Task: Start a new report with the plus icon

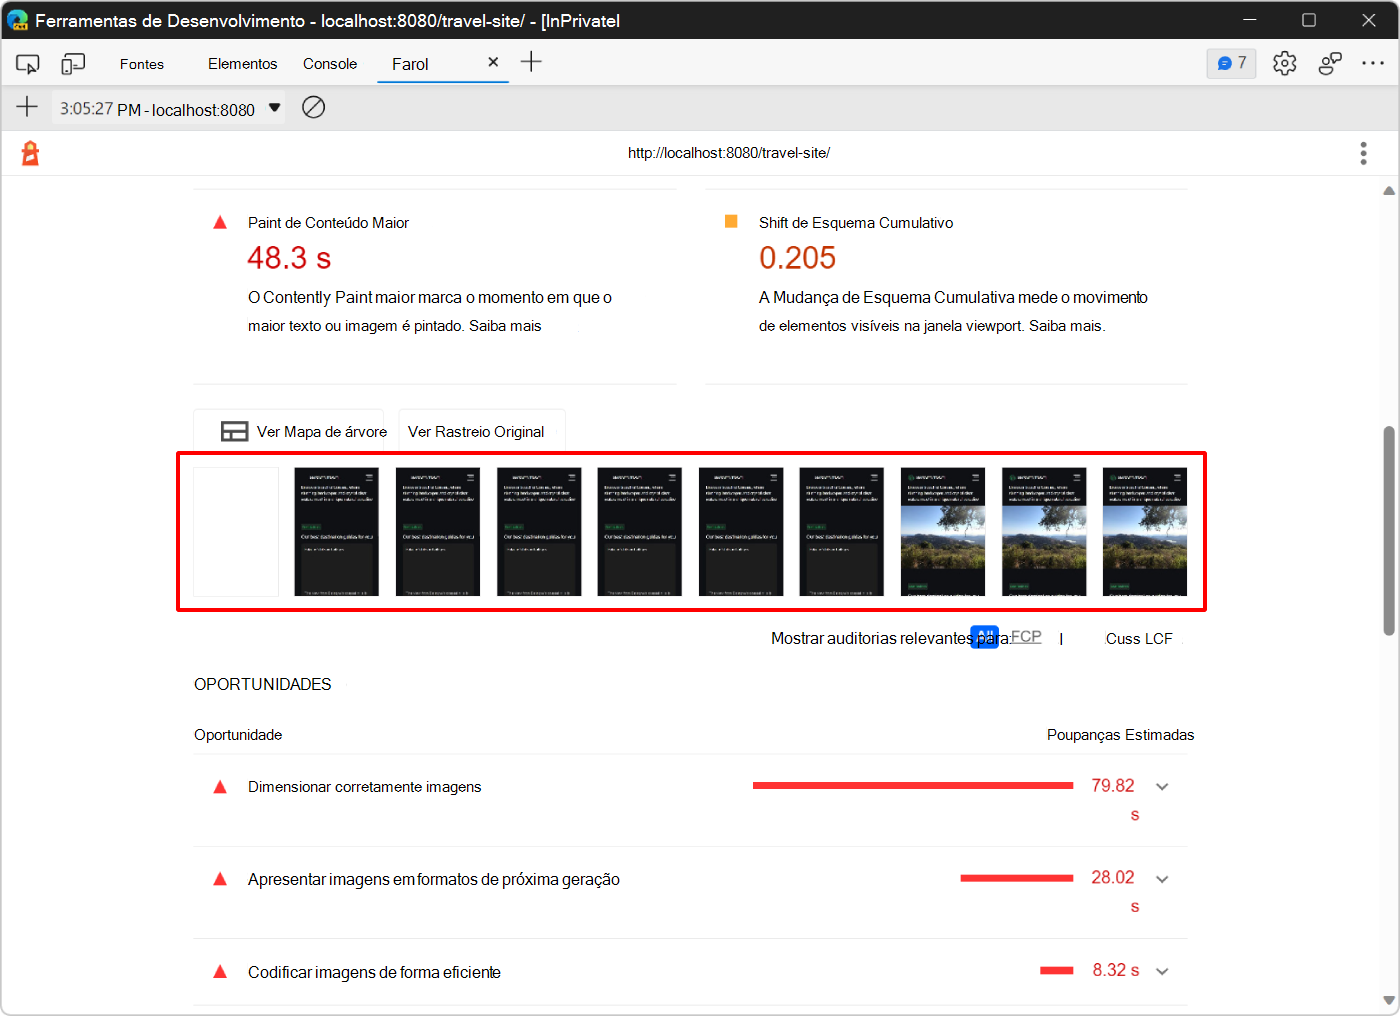Action: pos(27,108)
